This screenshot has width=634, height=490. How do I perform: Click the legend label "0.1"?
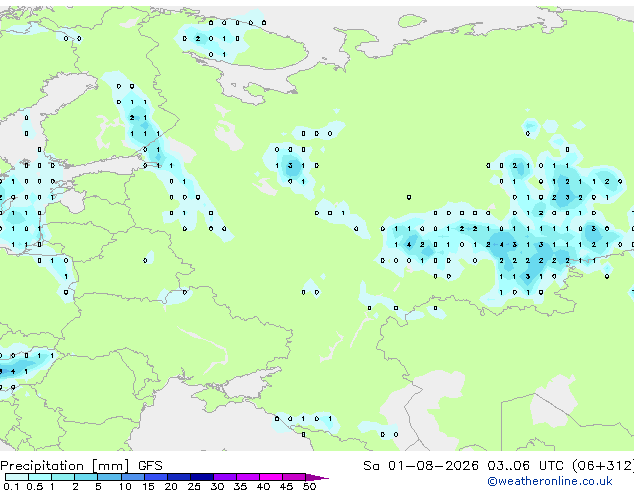(11, 486)
